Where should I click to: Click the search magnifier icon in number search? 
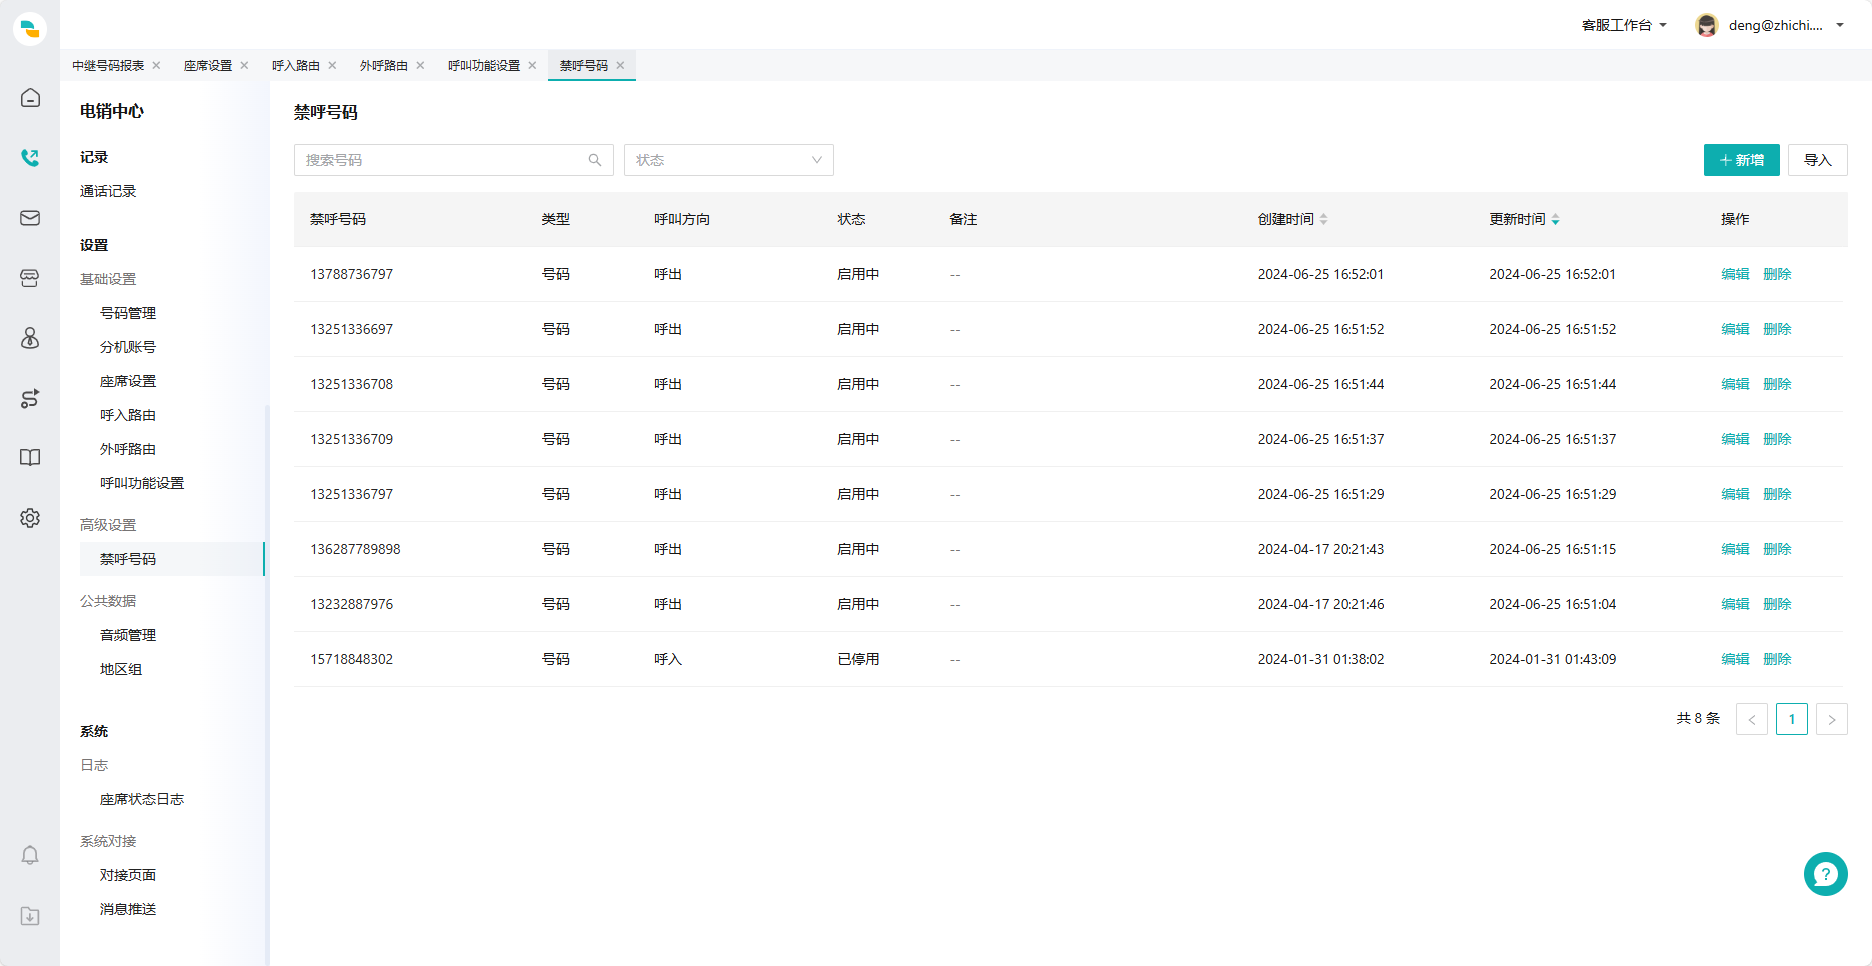click(595, 160)
